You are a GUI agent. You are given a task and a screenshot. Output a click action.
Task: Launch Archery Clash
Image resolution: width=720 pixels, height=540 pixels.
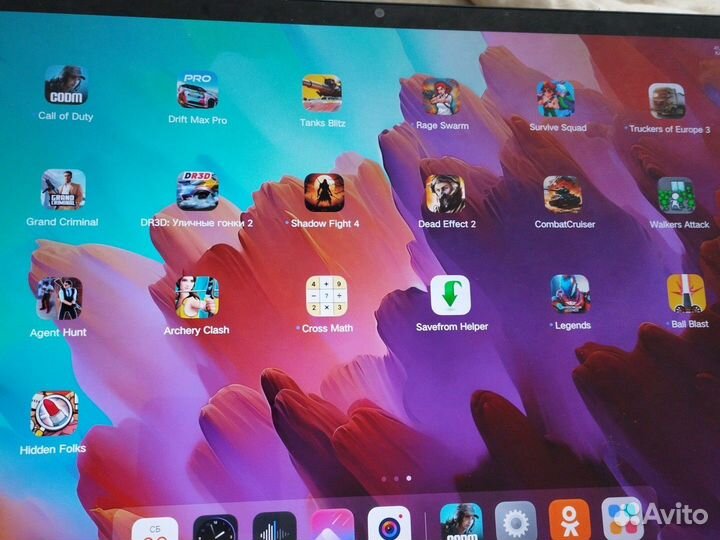(x=197, y=298)
